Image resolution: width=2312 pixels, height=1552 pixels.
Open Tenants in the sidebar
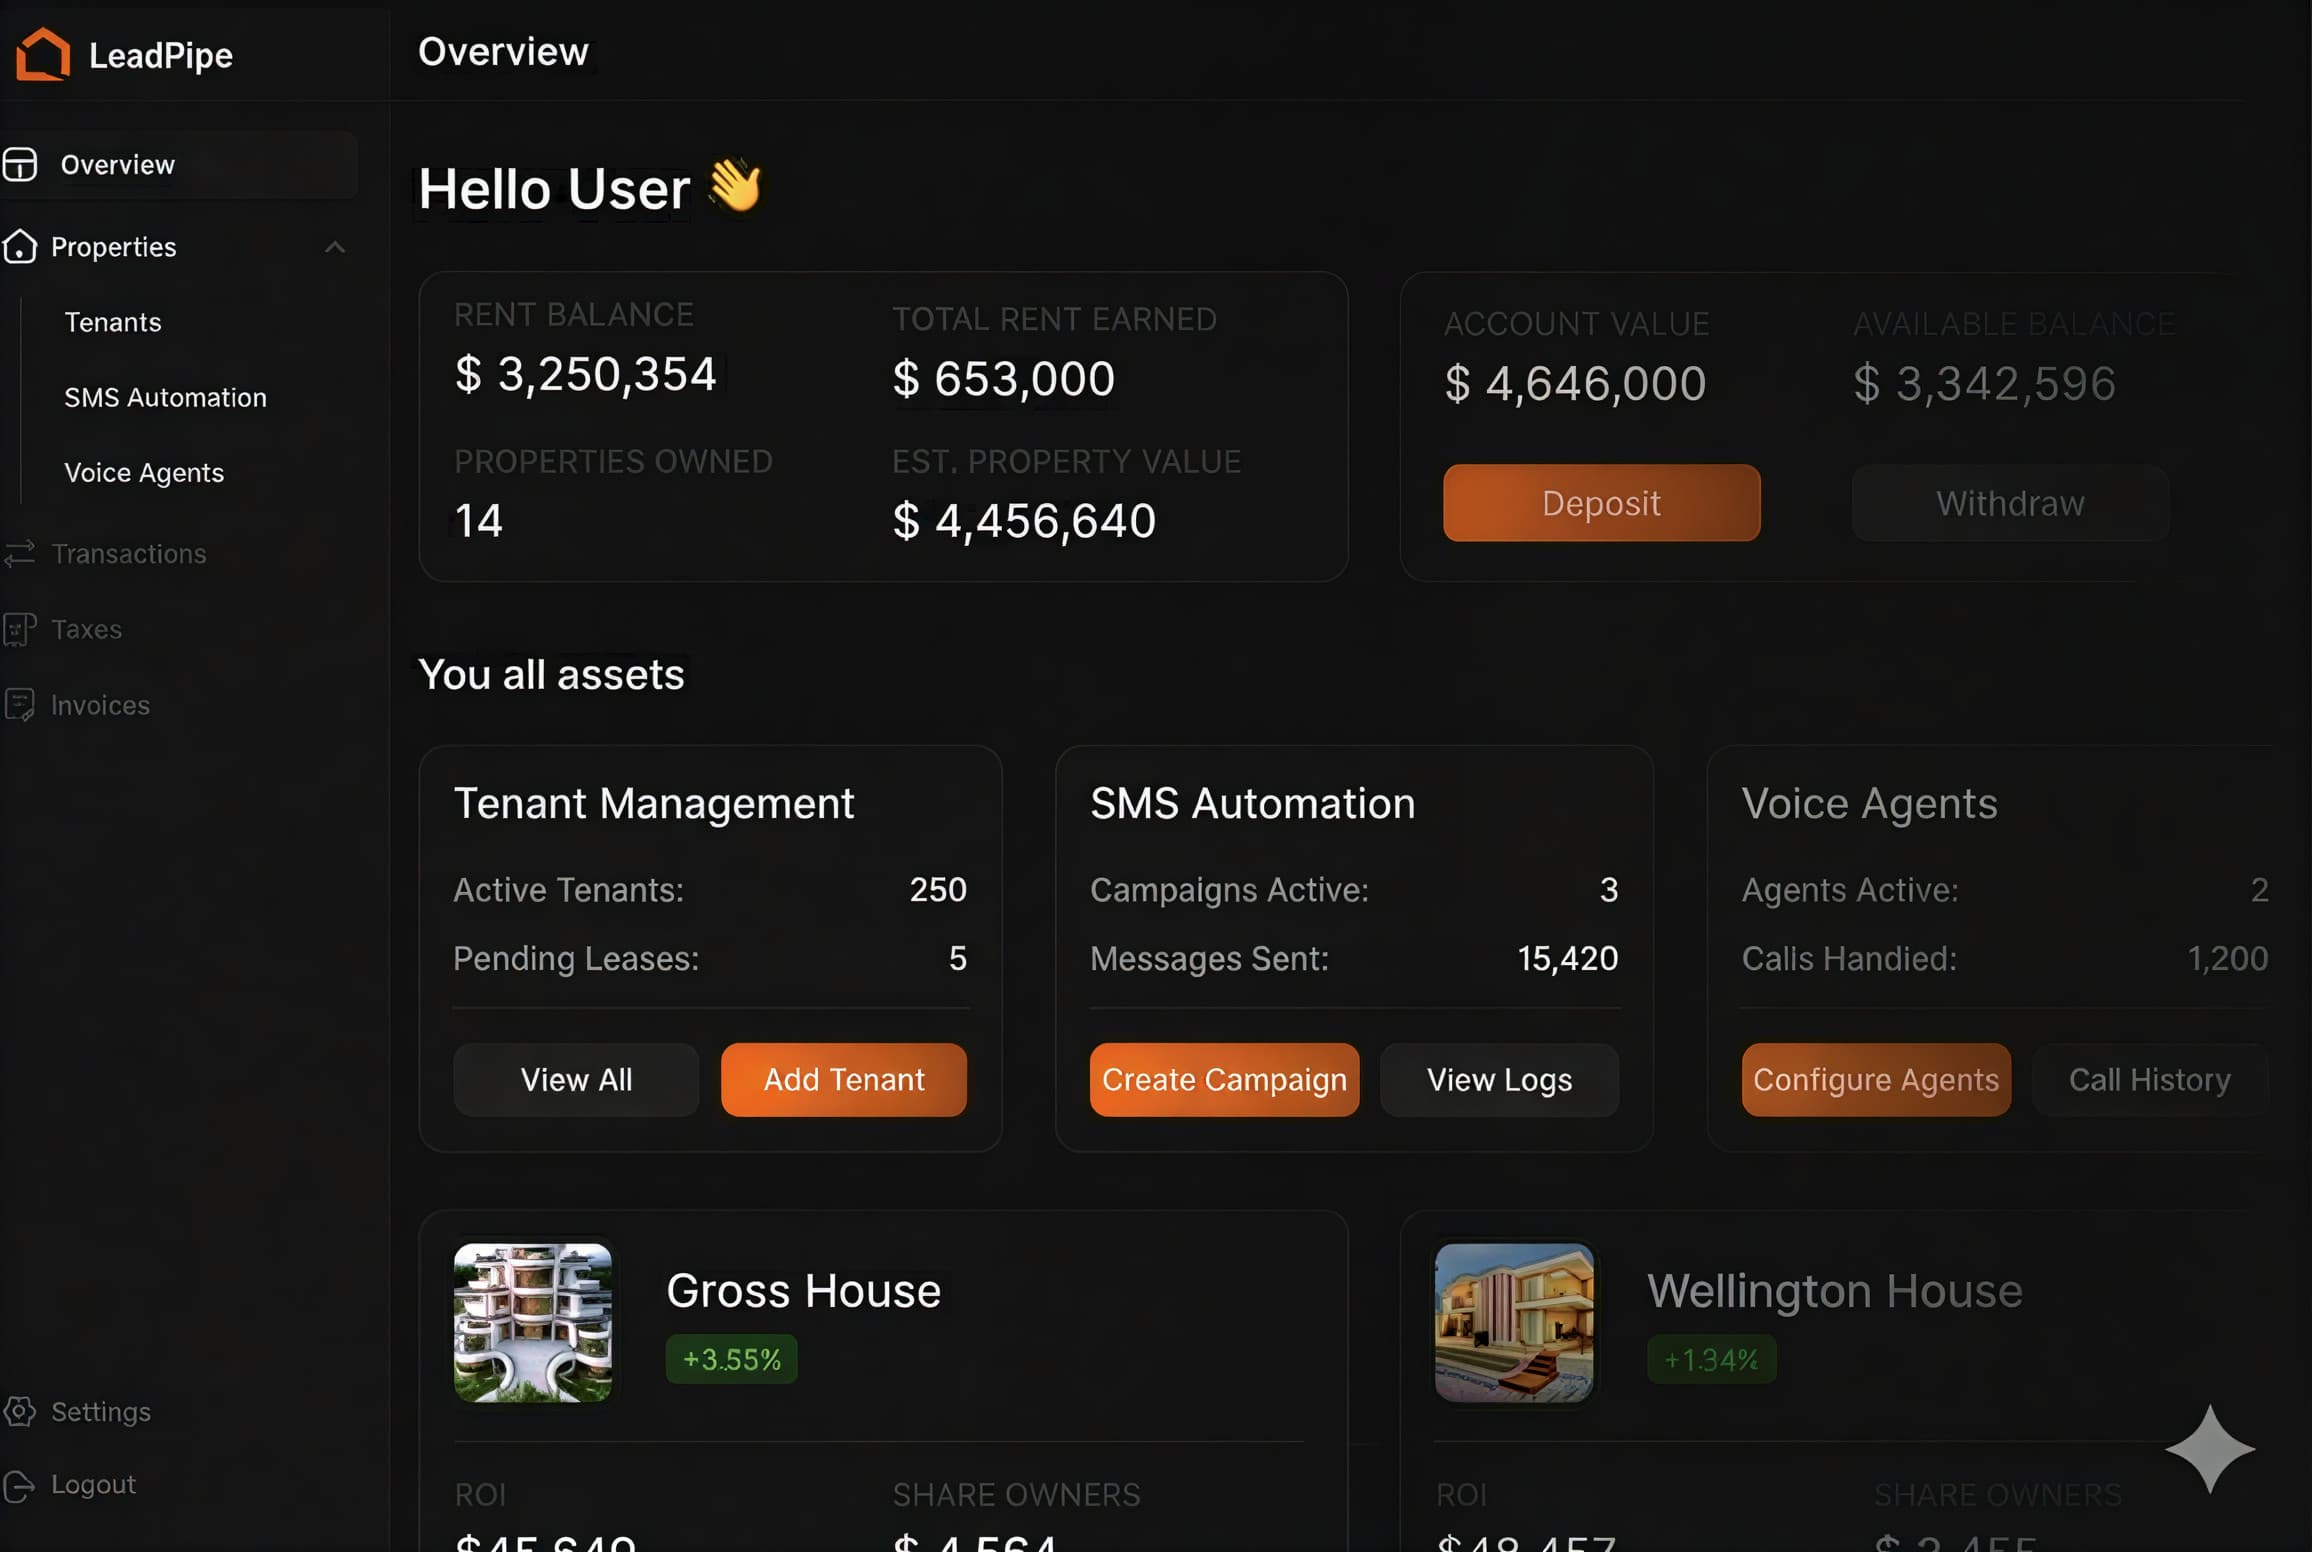(113, 322)
